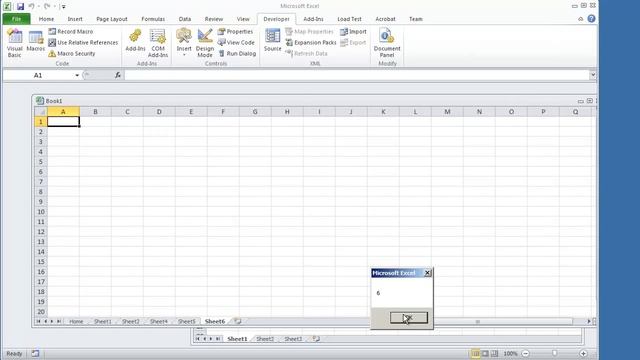Open Excel Help question mark icon

pos(591,19)
